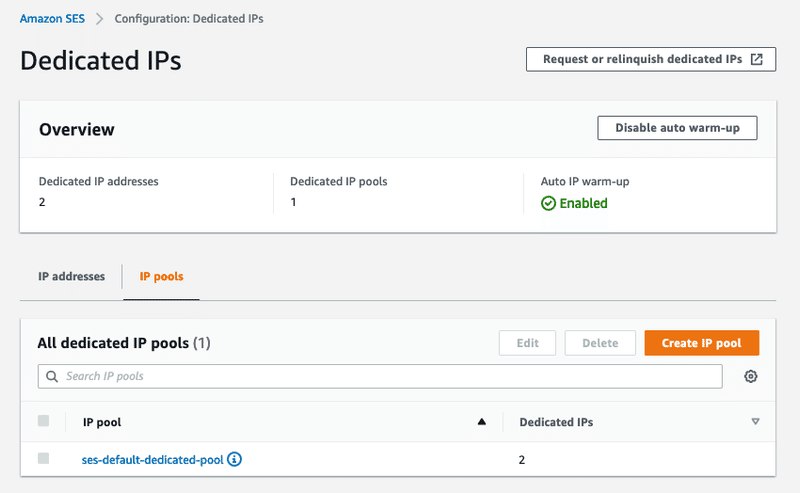Click the value 2 under Dedicated IP addresses

coord(42,202)
